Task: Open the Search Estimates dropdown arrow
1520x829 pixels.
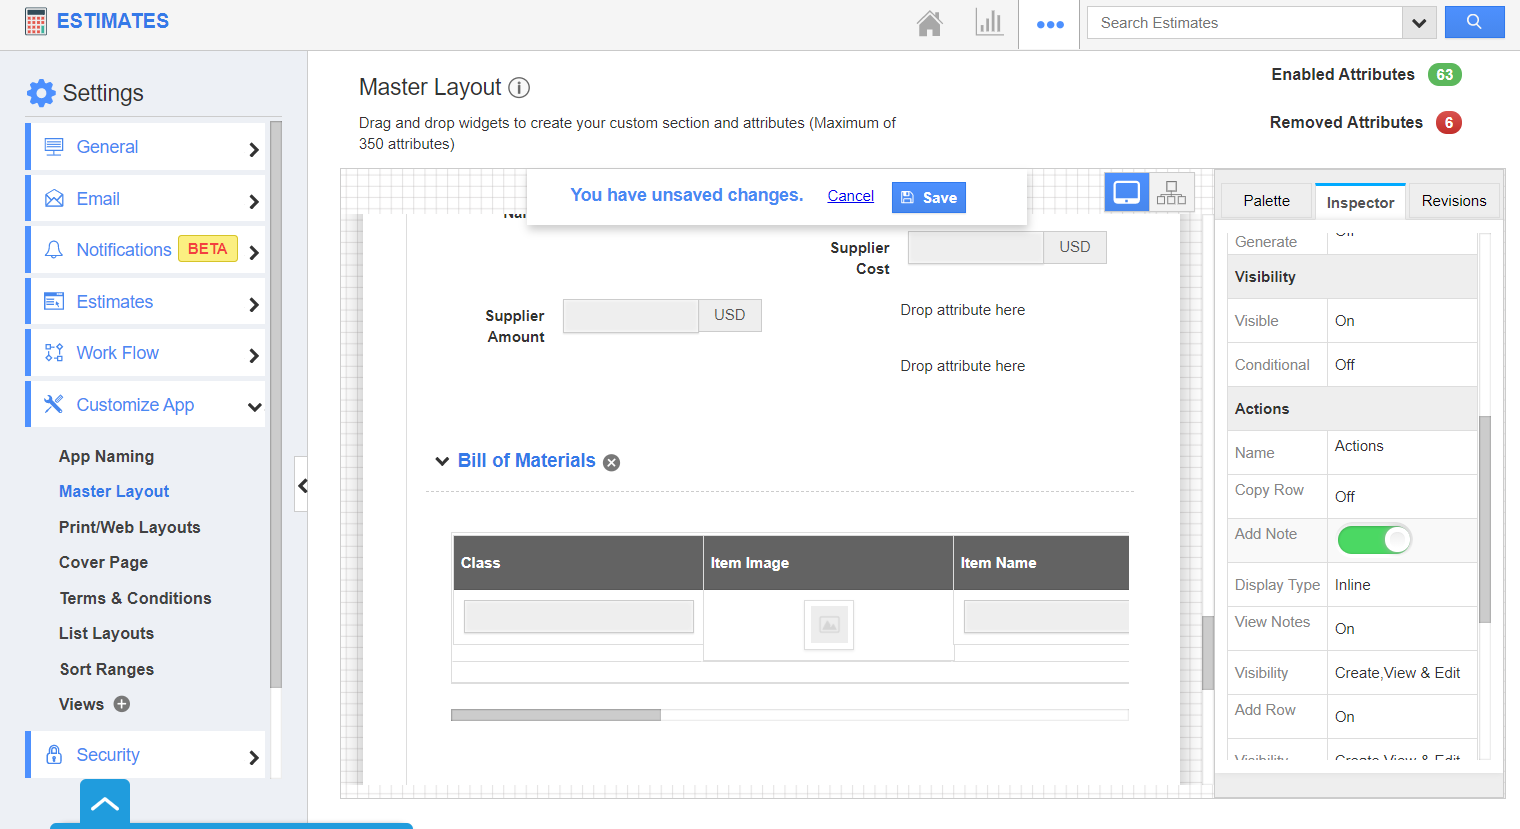Action: [1418, 23]
